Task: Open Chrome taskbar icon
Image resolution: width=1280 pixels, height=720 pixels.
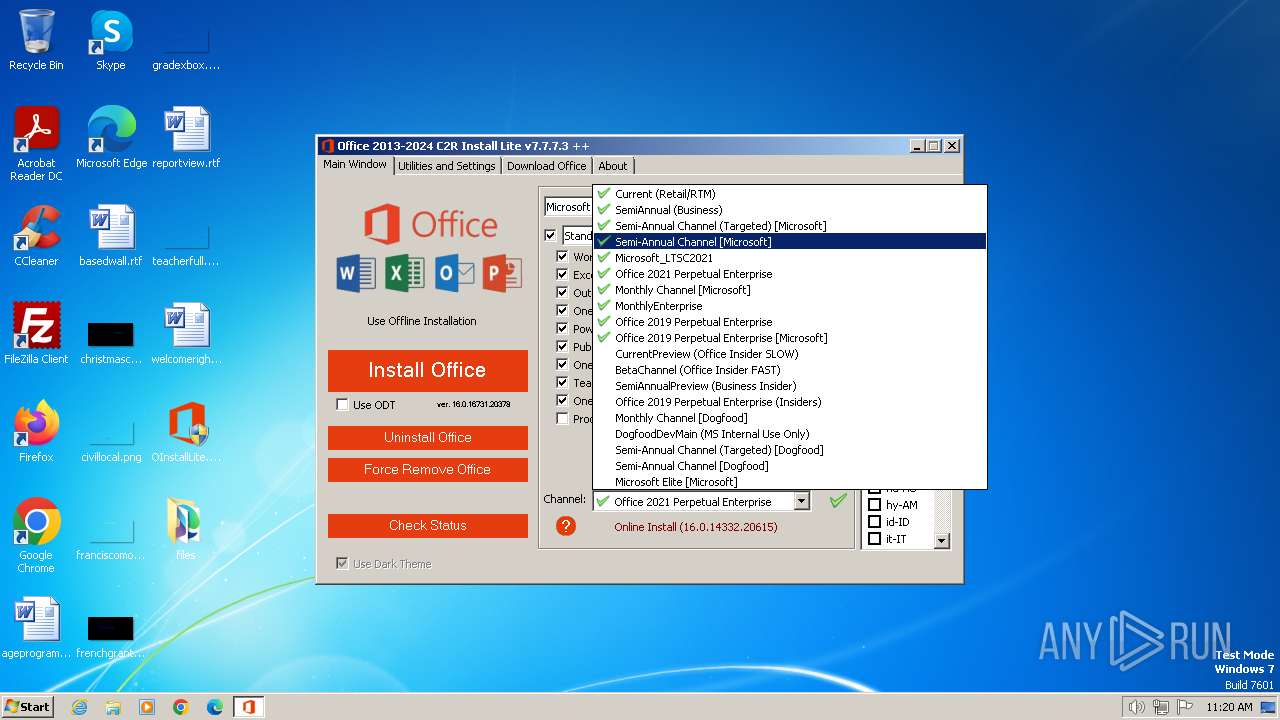Action: 181,707
